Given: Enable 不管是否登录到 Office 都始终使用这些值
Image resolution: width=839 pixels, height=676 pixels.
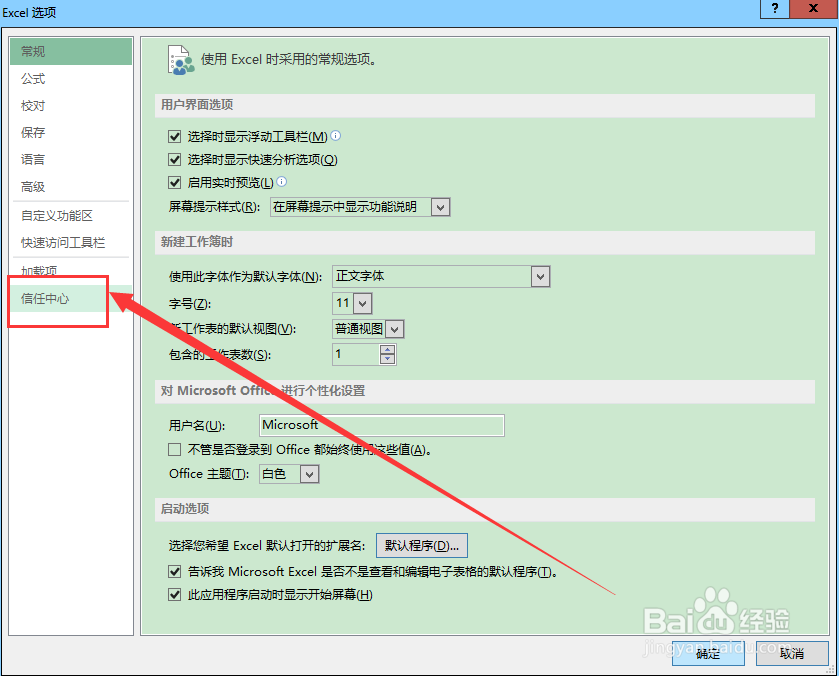Looking at the screenshot, I should [x=173, y=449].
